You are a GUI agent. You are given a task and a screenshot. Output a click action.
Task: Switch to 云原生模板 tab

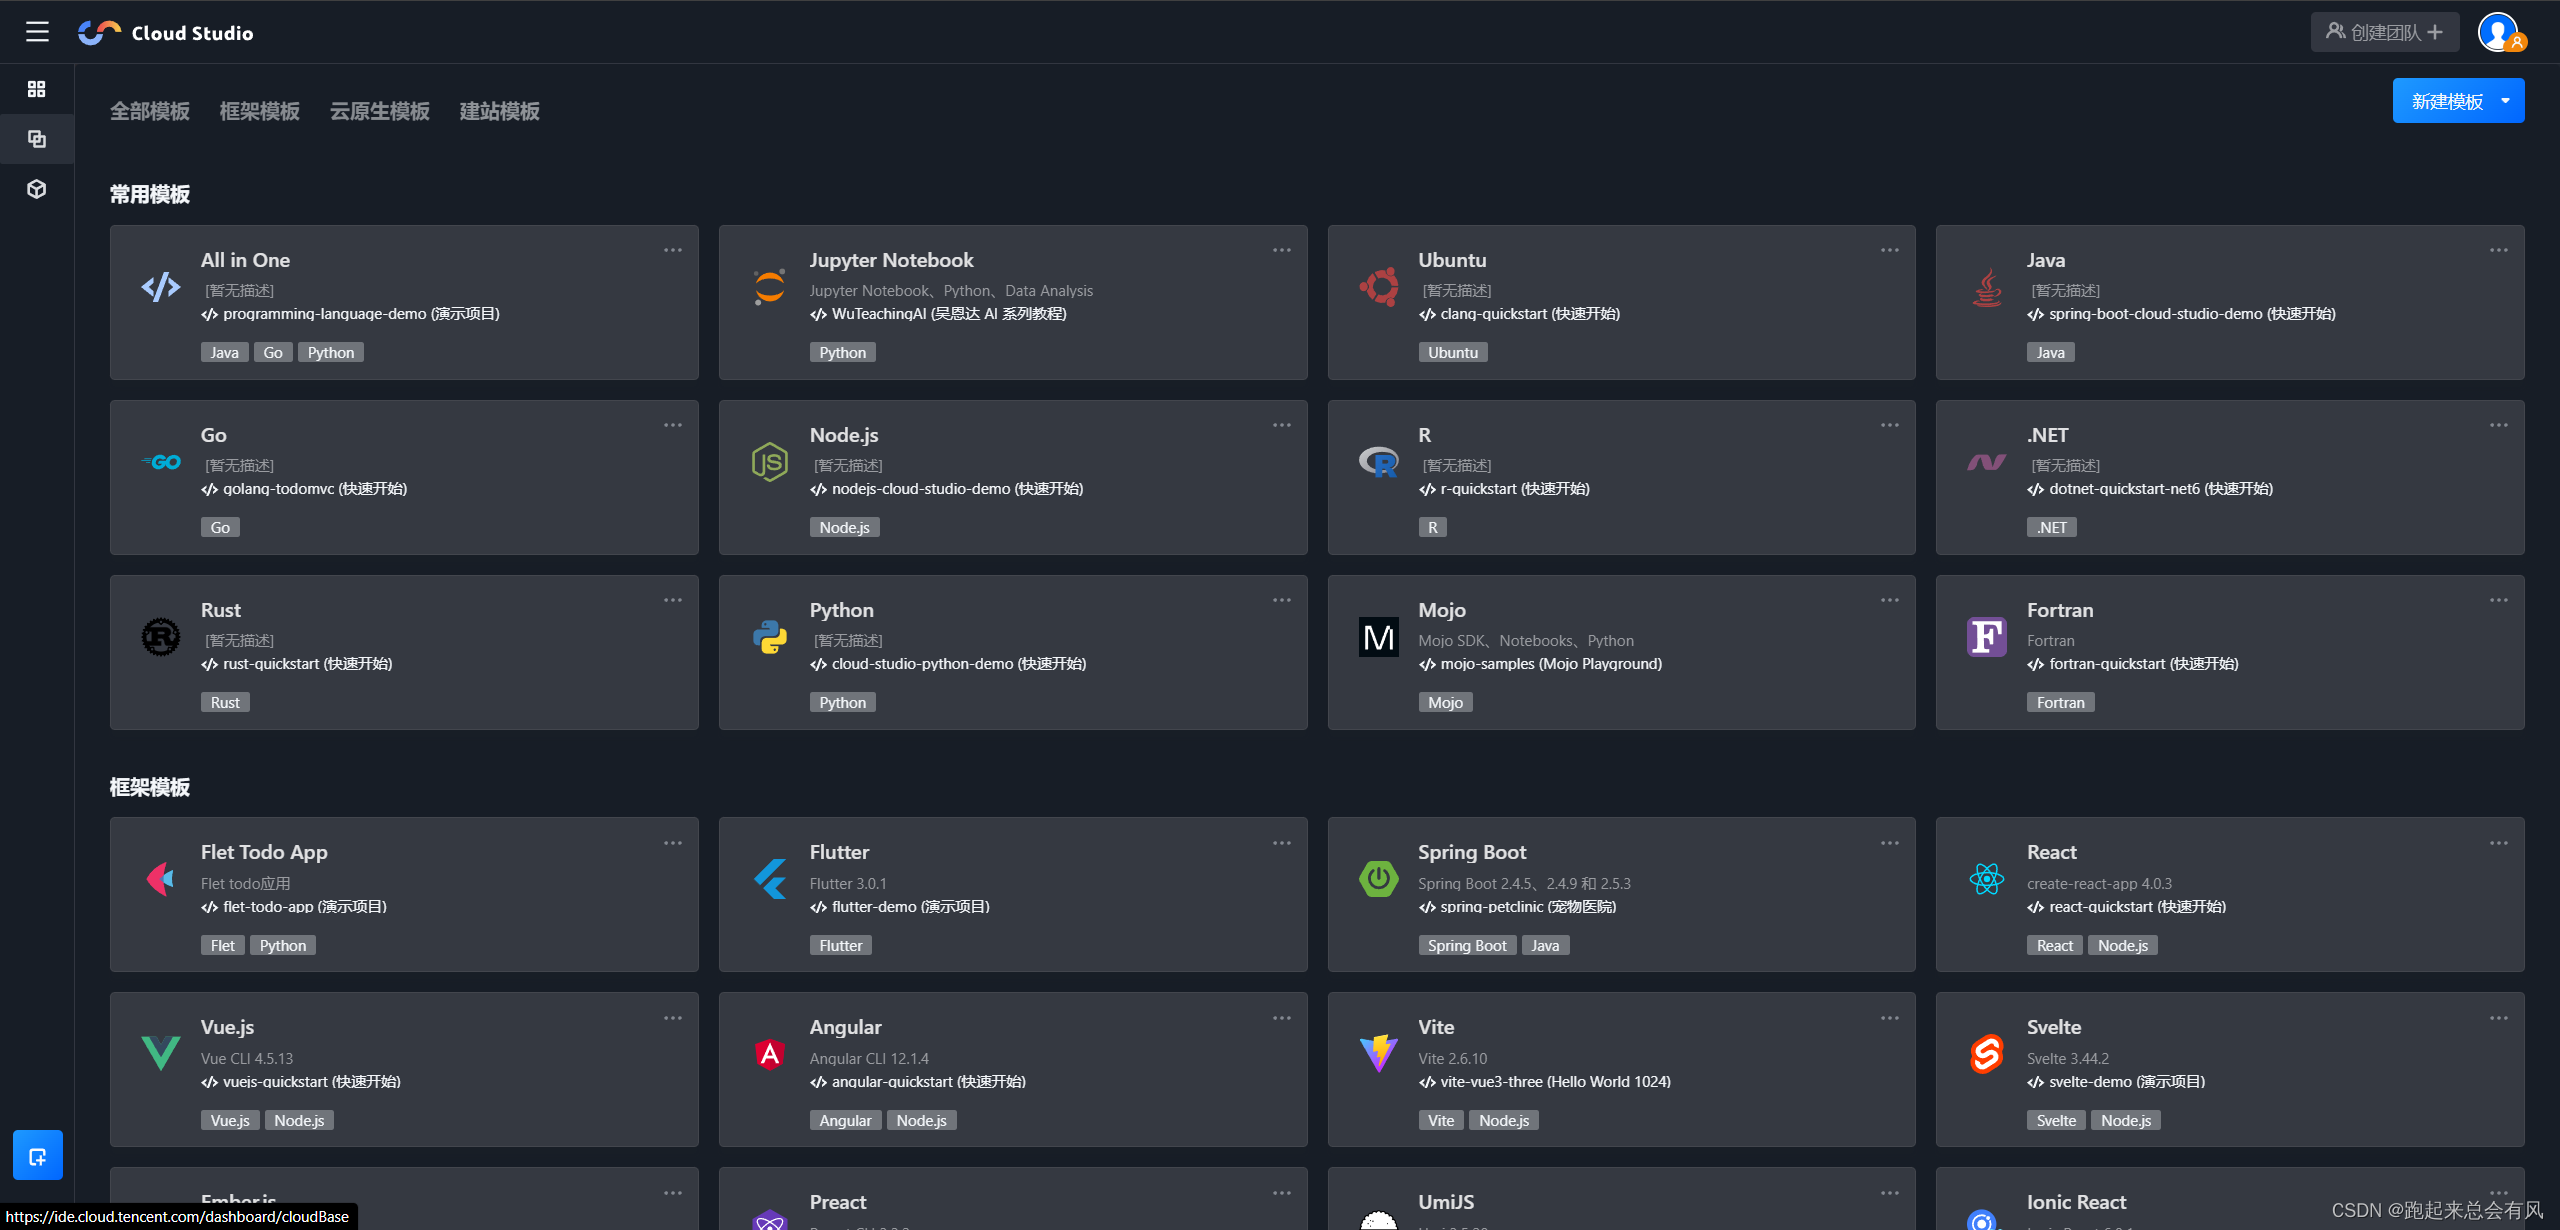coord(379,111)
